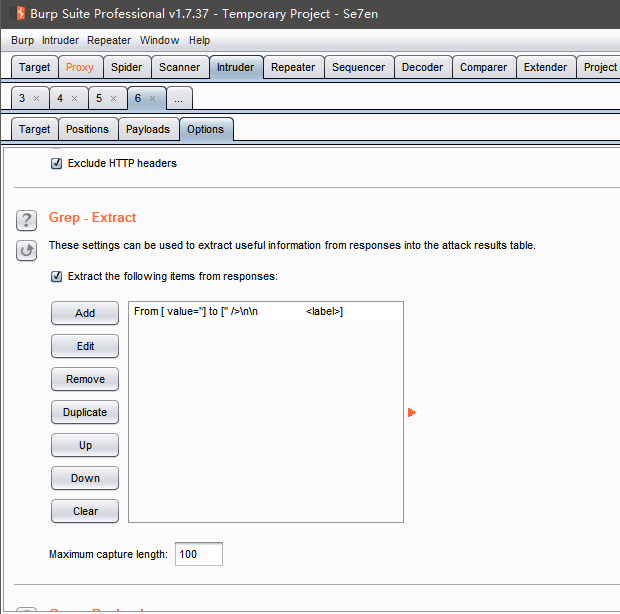
Task: Click the Add button for extract items
Action: pos(85,313)
